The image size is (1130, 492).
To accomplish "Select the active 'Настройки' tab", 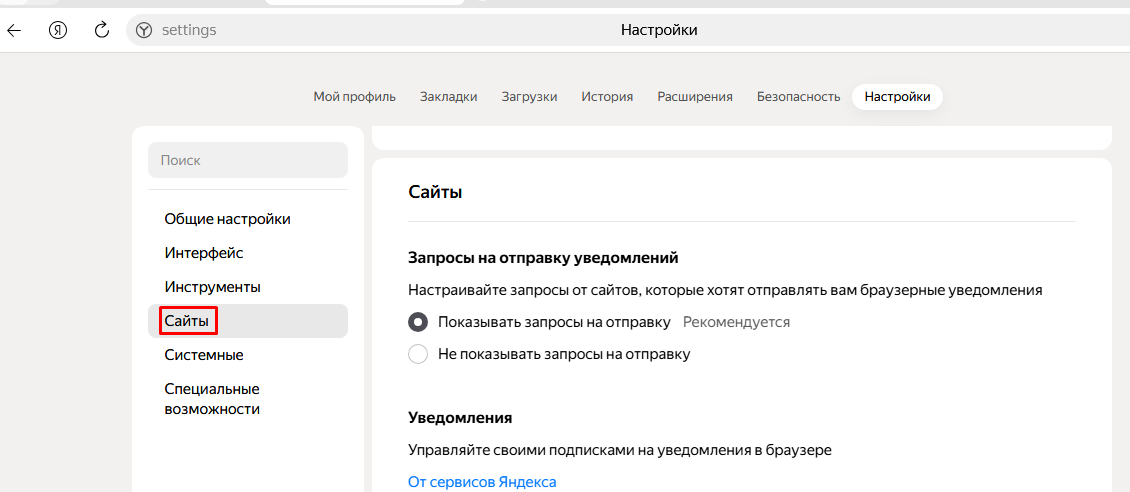I will pyautogui.click(x=897, y=97).
